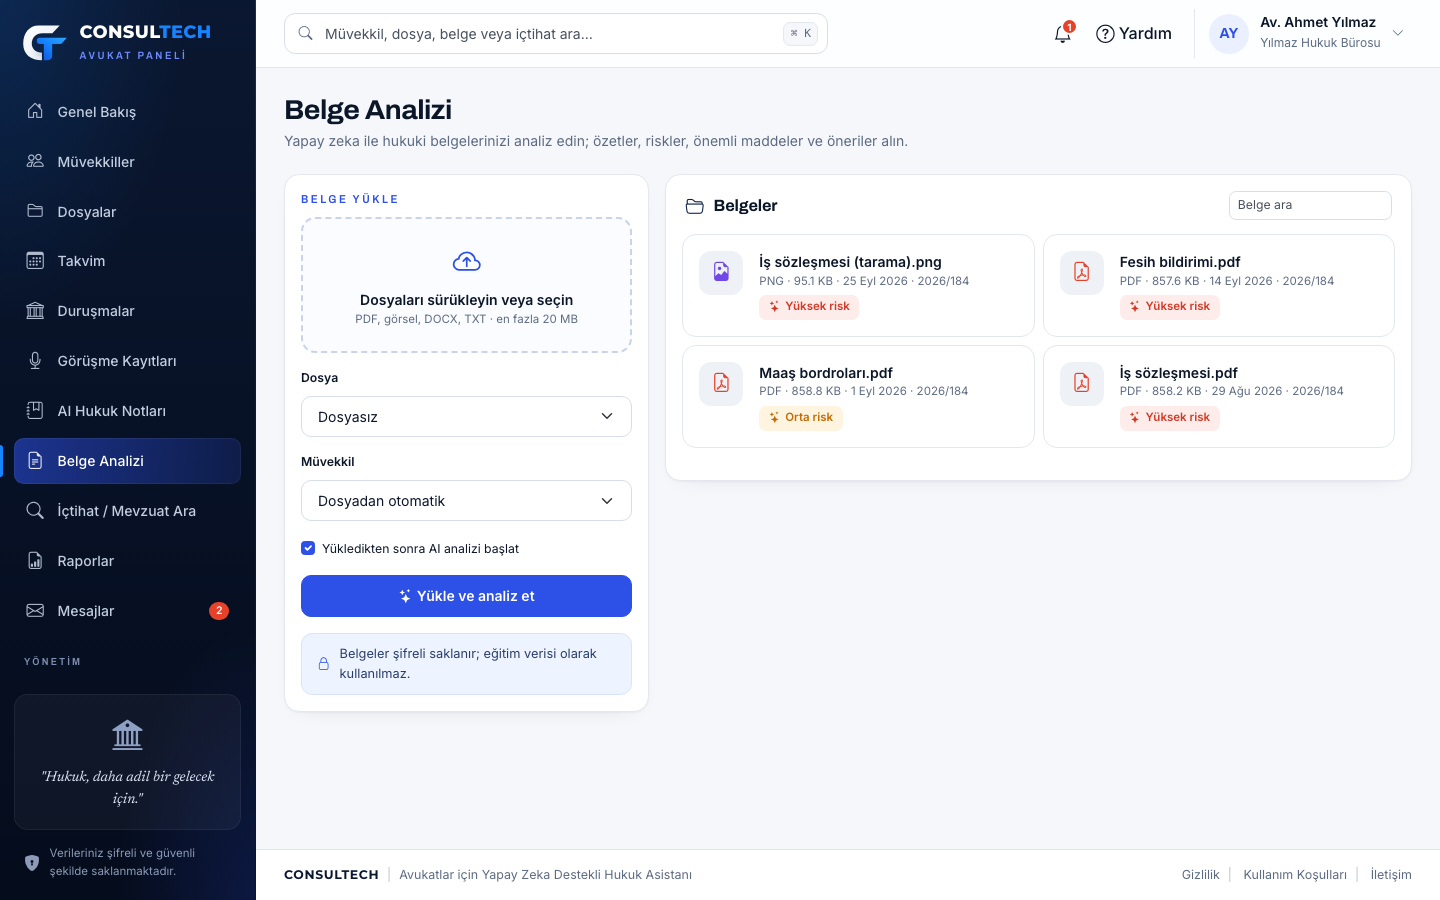Expand the Dosya dropdown showing Dosyasız
This screenshot has height=900, width=1440.
(x=466, y=417)
